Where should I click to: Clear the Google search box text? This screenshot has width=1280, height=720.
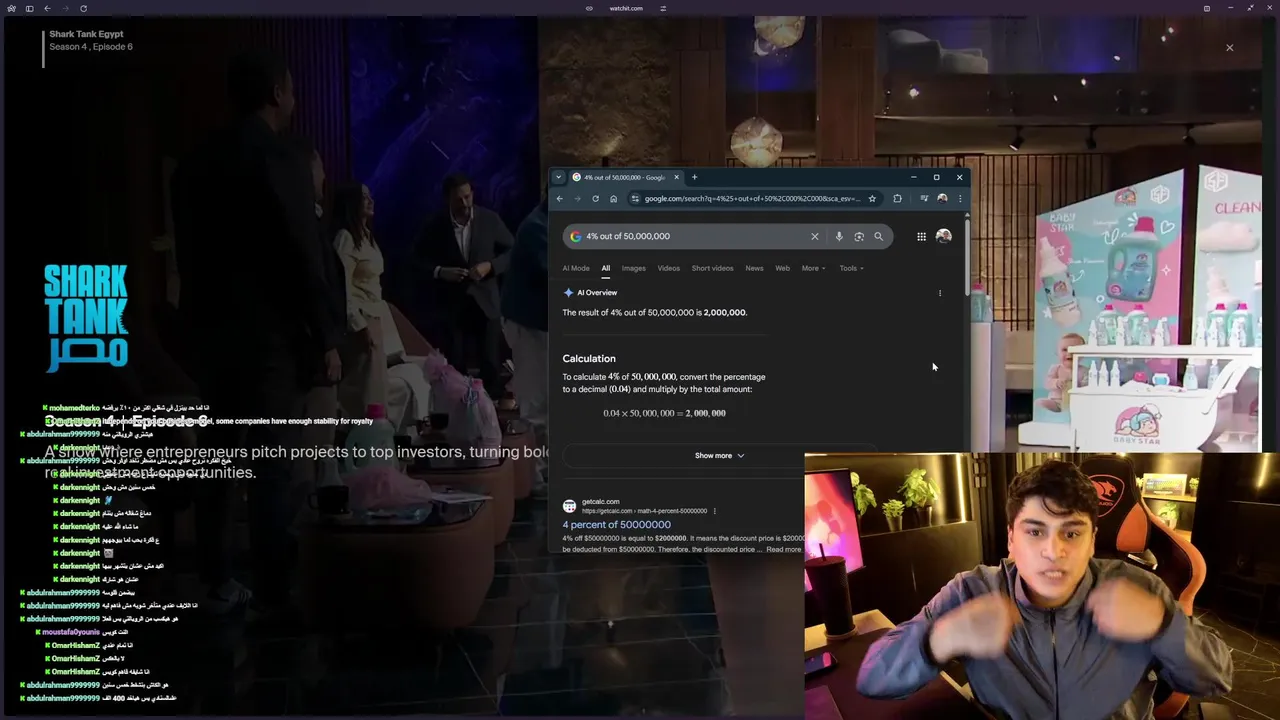pyautogui.click(x=814, y=236)
